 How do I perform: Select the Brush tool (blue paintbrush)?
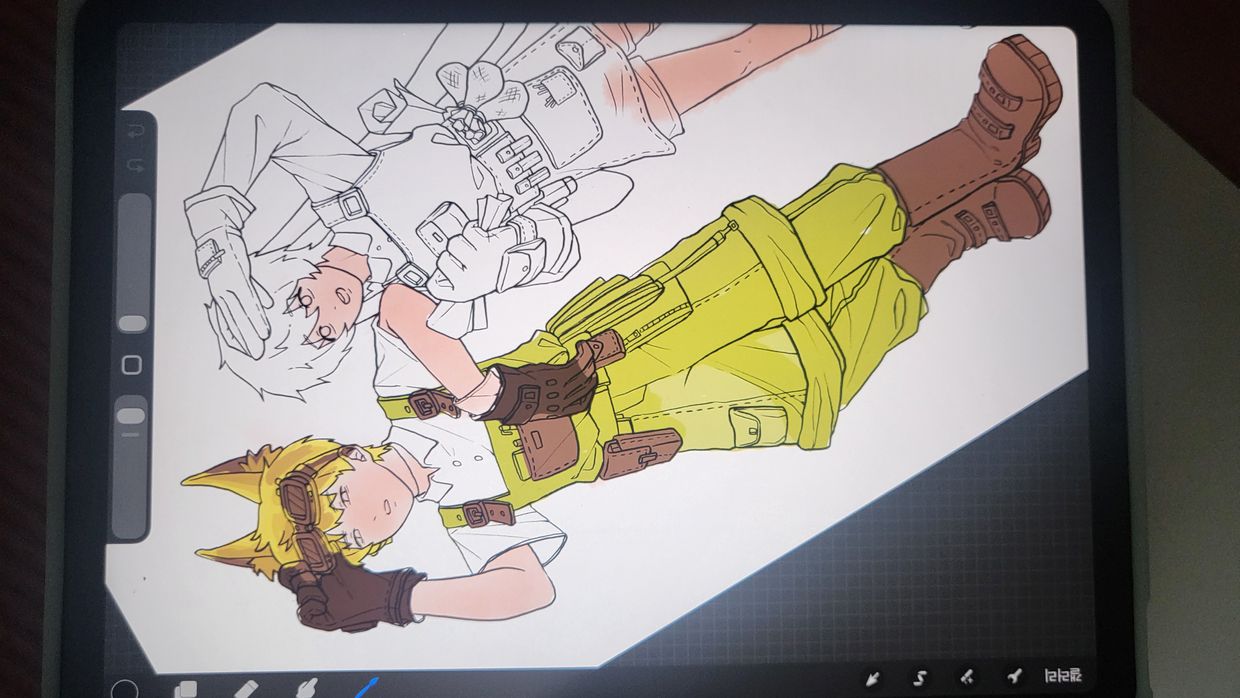click(x=366, y=688)
